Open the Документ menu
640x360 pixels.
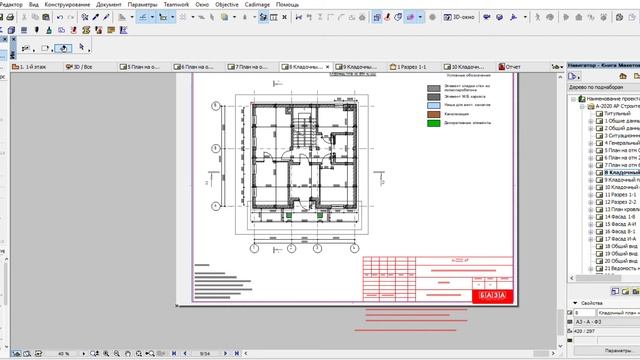[109, 4]
